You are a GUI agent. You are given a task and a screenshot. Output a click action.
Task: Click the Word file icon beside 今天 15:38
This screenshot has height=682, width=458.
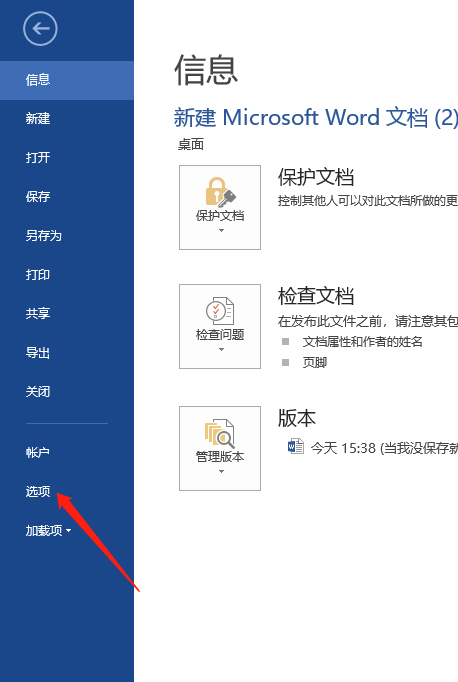(296, 447)
